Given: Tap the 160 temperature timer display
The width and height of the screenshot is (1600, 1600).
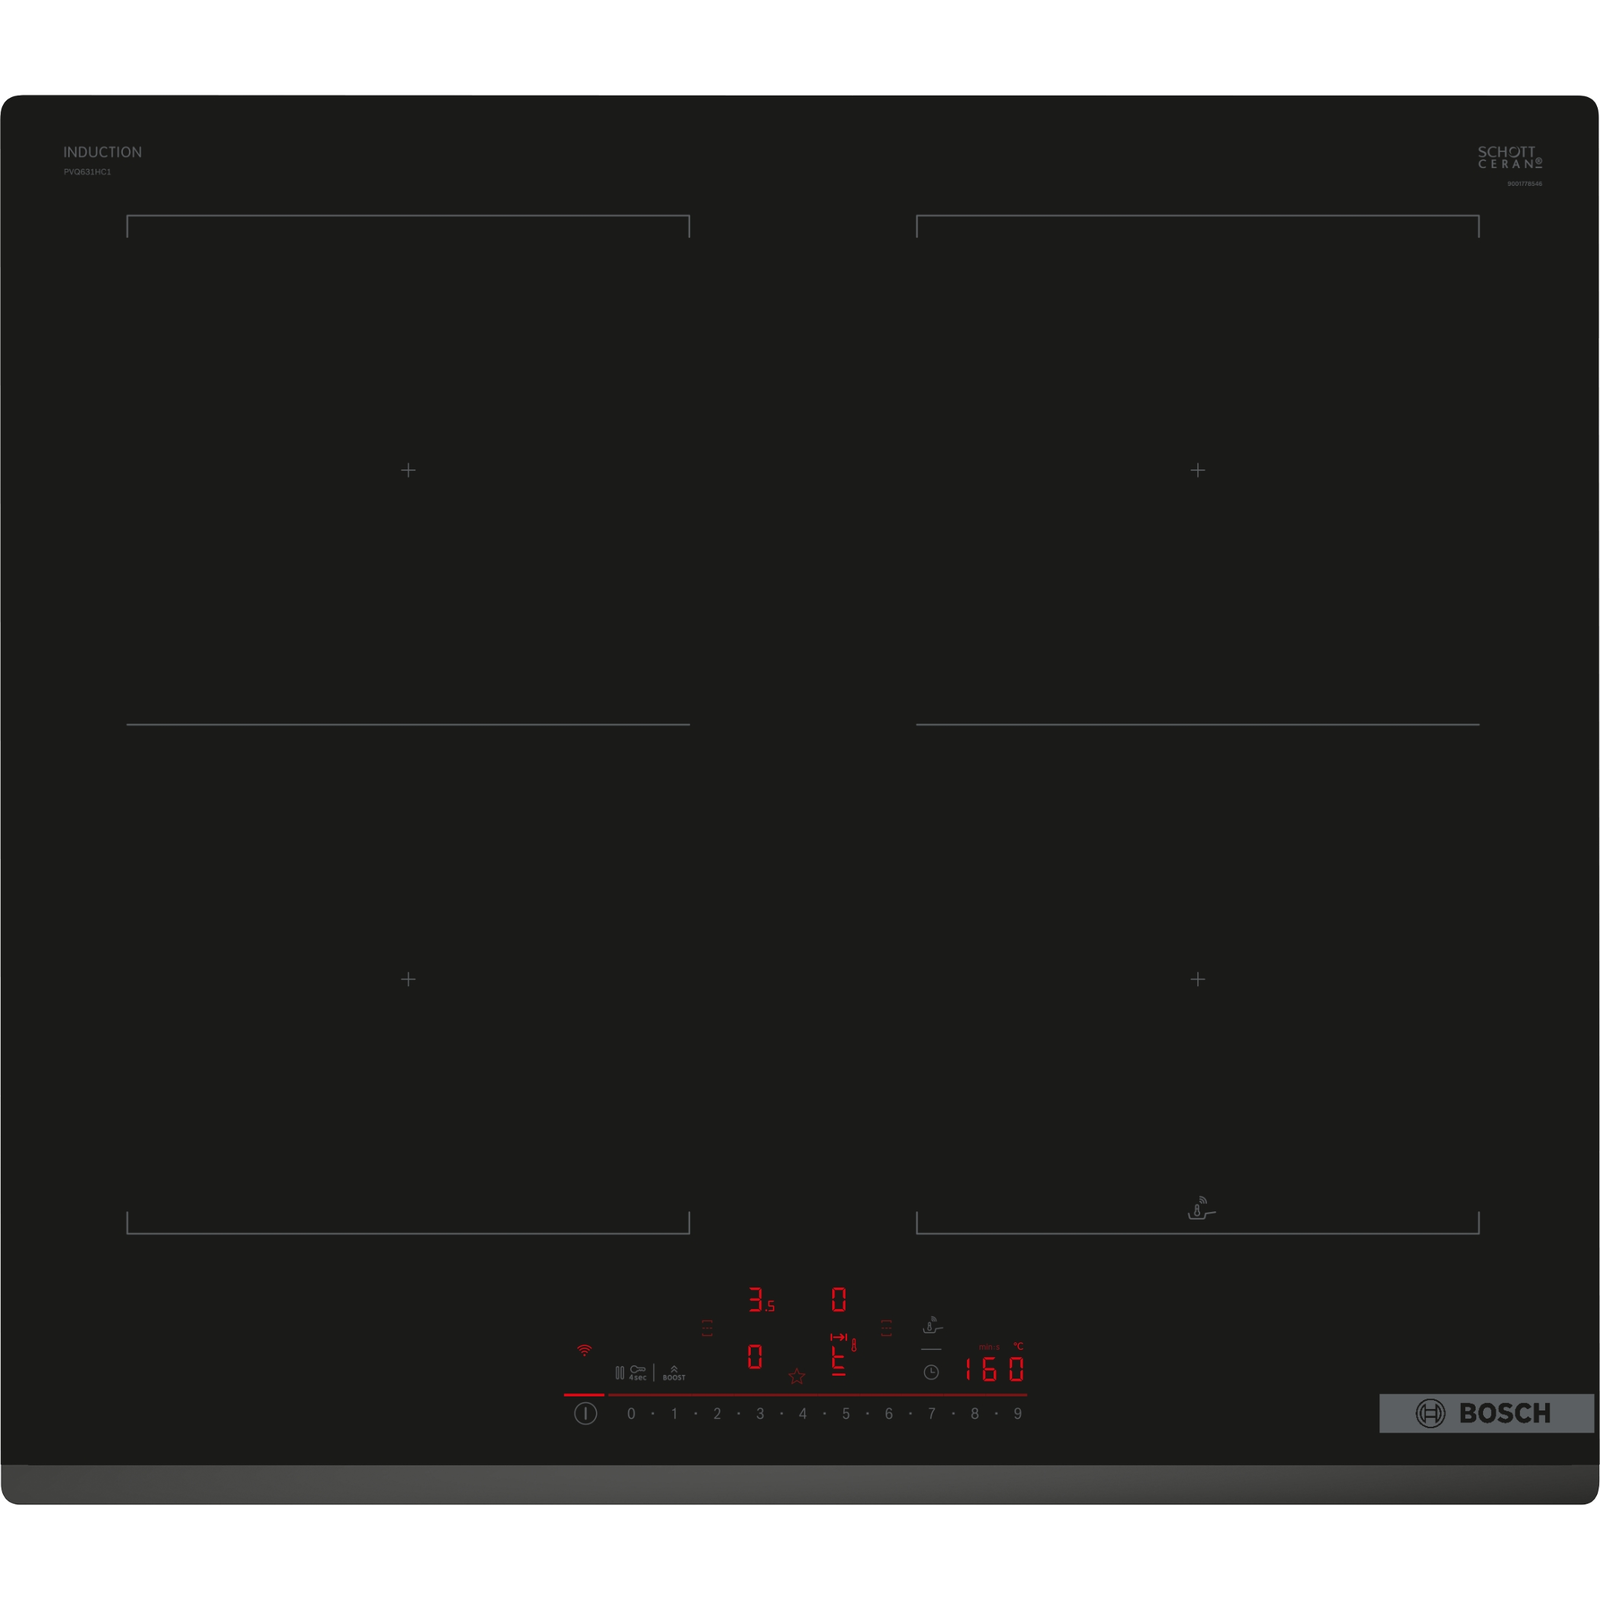Looking at the screenshot, I should (x=994, y=1369).
